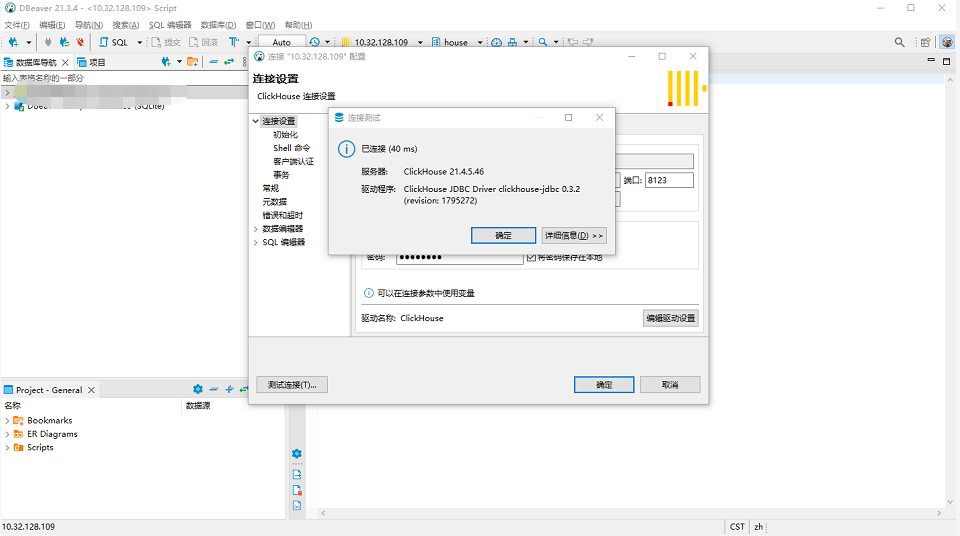The image size is (960, 536).
Task: Click the 取消 button
Action: pyautogui.click(x=670, y=385)
